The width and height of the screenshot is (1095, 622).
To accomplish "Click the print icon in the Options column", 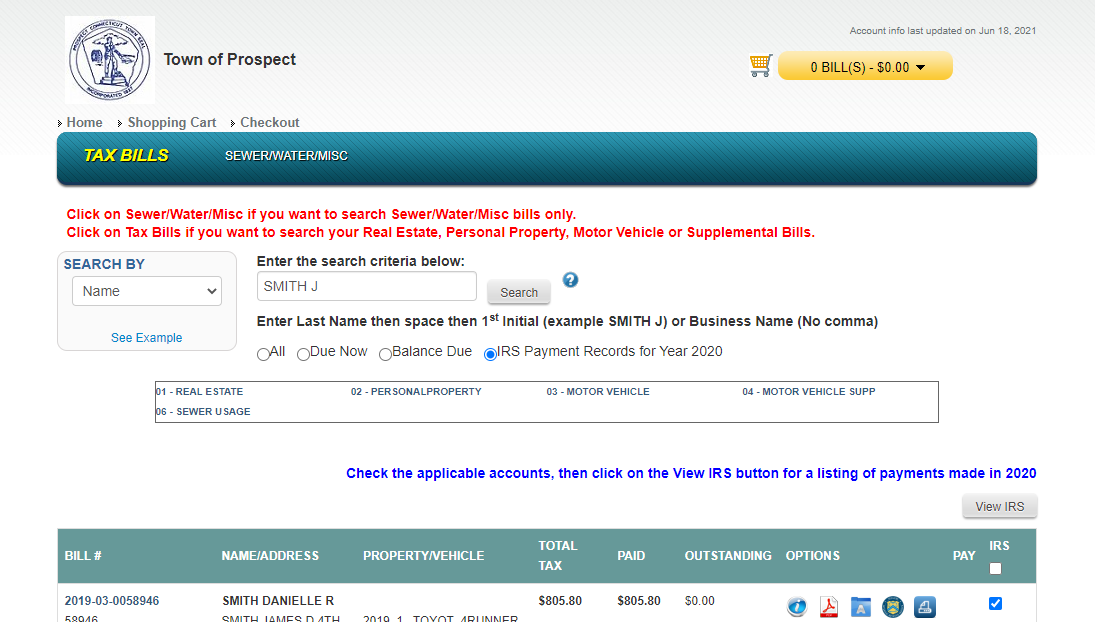I will pyautogui.click(x=925, y=607).
